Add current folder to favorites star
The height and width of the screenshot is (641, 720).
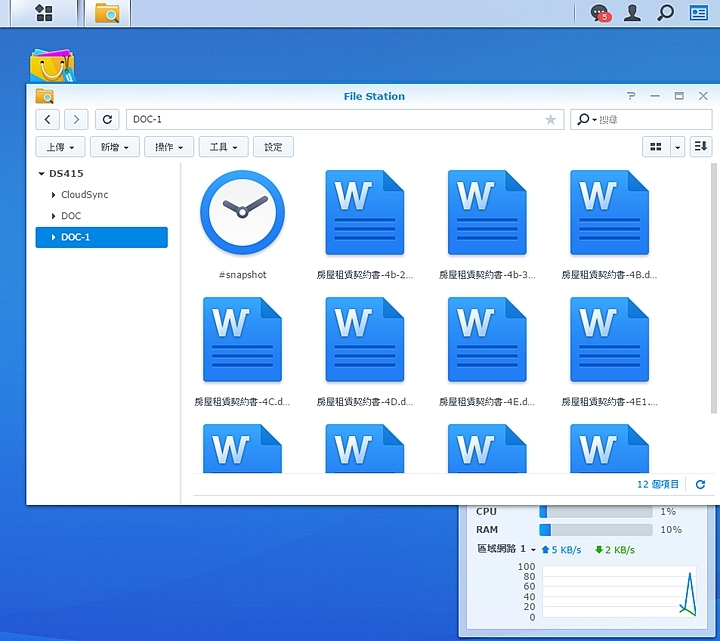point(550,120)
